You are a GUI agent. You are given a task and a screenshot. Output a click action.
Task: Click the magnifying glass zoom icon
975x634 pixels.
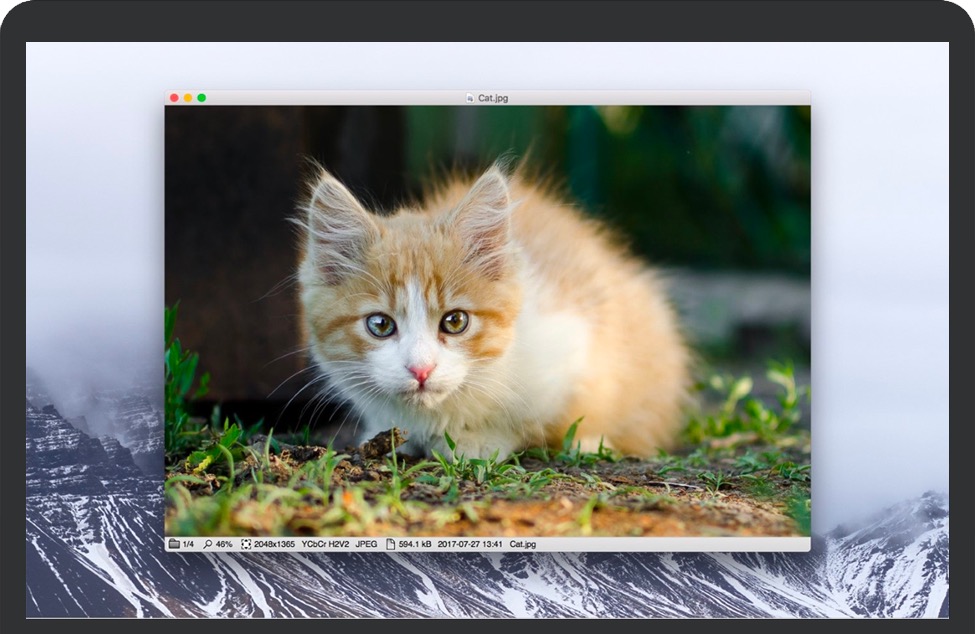coord(206,545)
